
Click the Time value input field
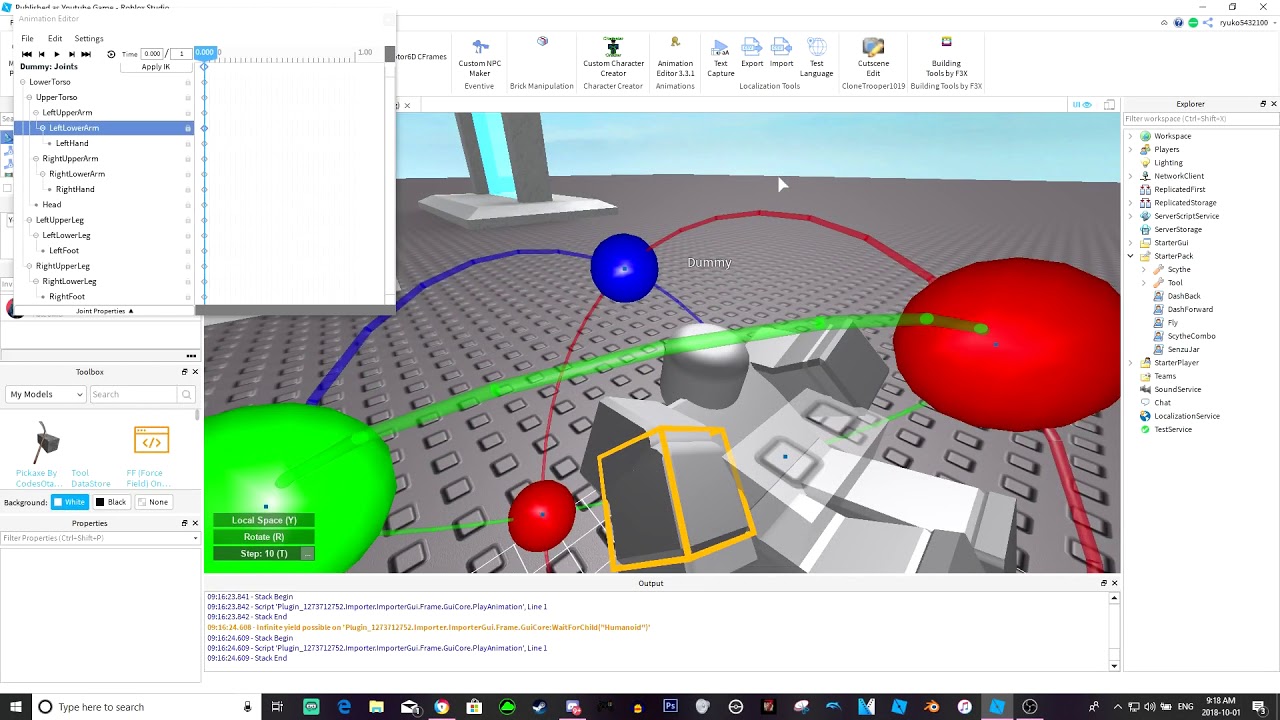pyautogui.click(x=153, y=54)
